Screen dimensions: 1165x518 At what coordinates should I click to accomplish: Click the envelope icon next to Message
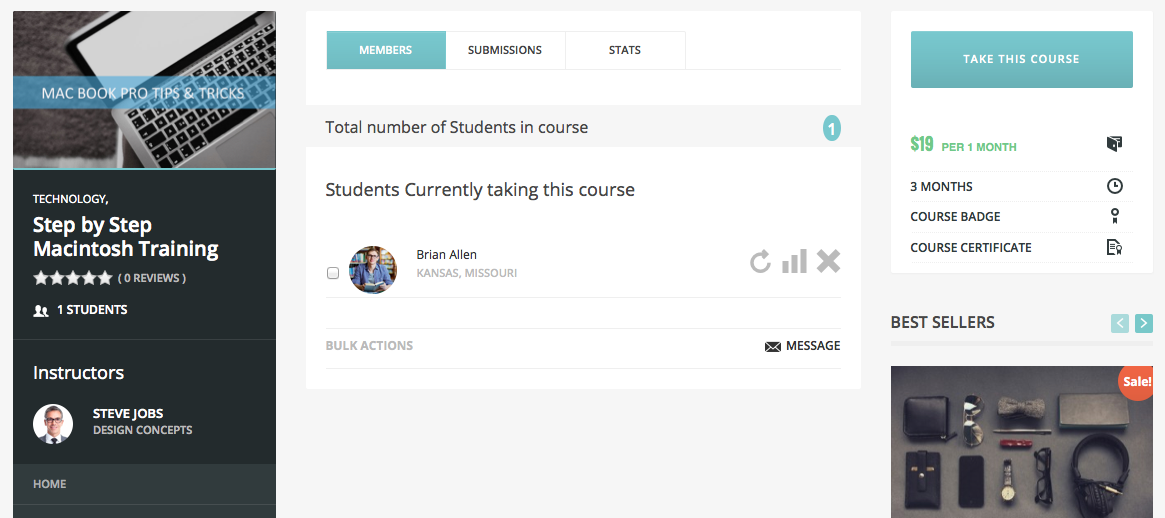773,346
